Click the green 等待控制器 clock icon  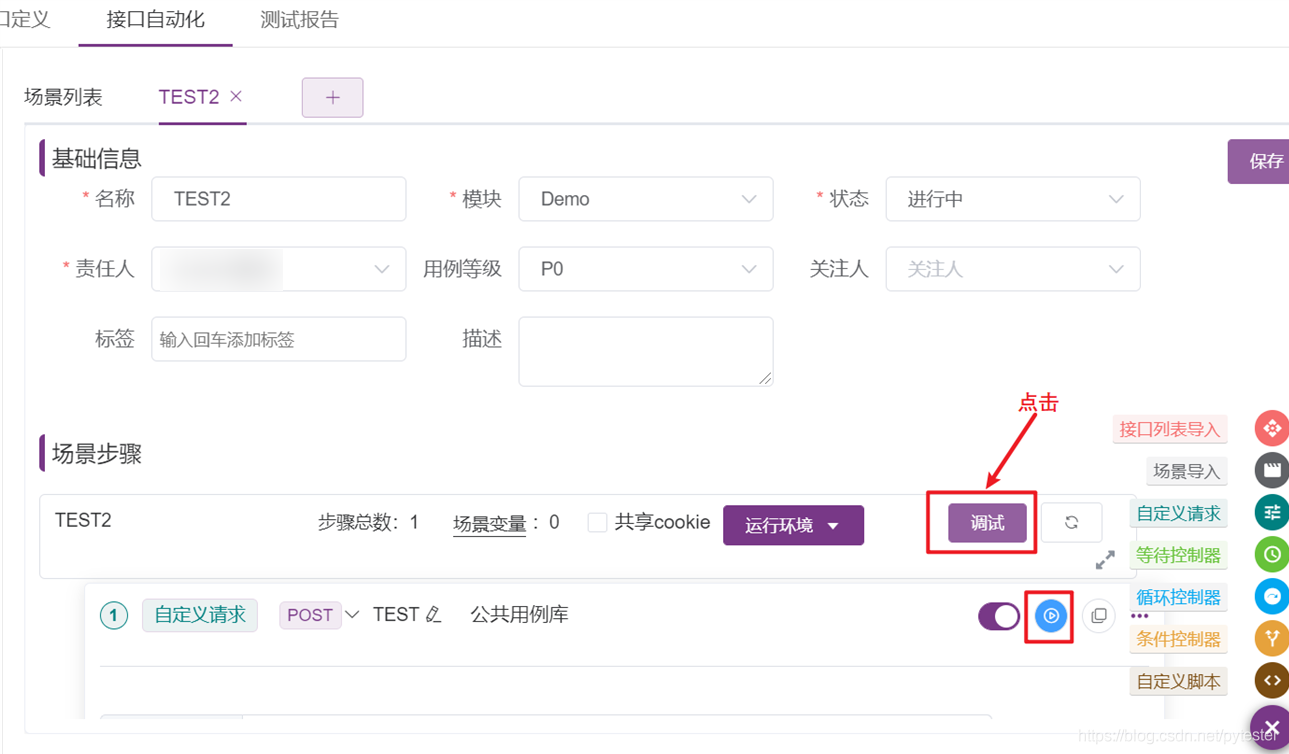coord(1271,554)
